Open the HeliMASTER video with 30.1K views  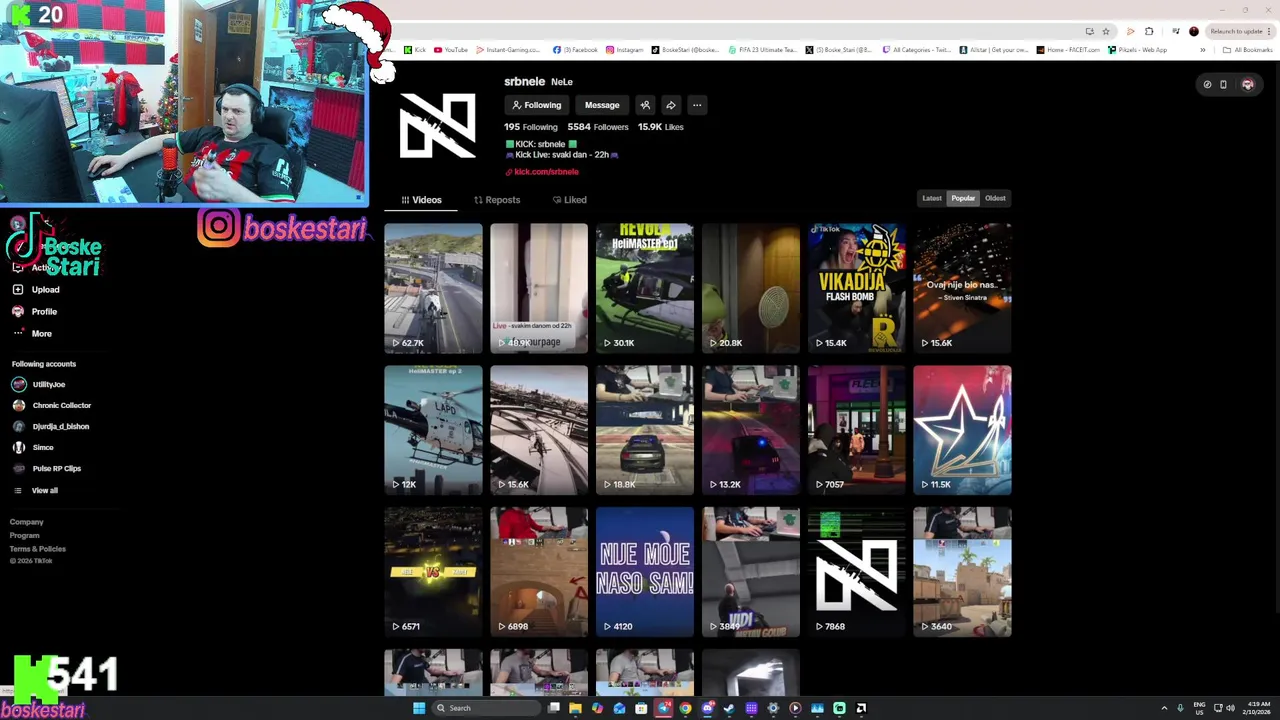pyautogui.click(x=645, y=288)
